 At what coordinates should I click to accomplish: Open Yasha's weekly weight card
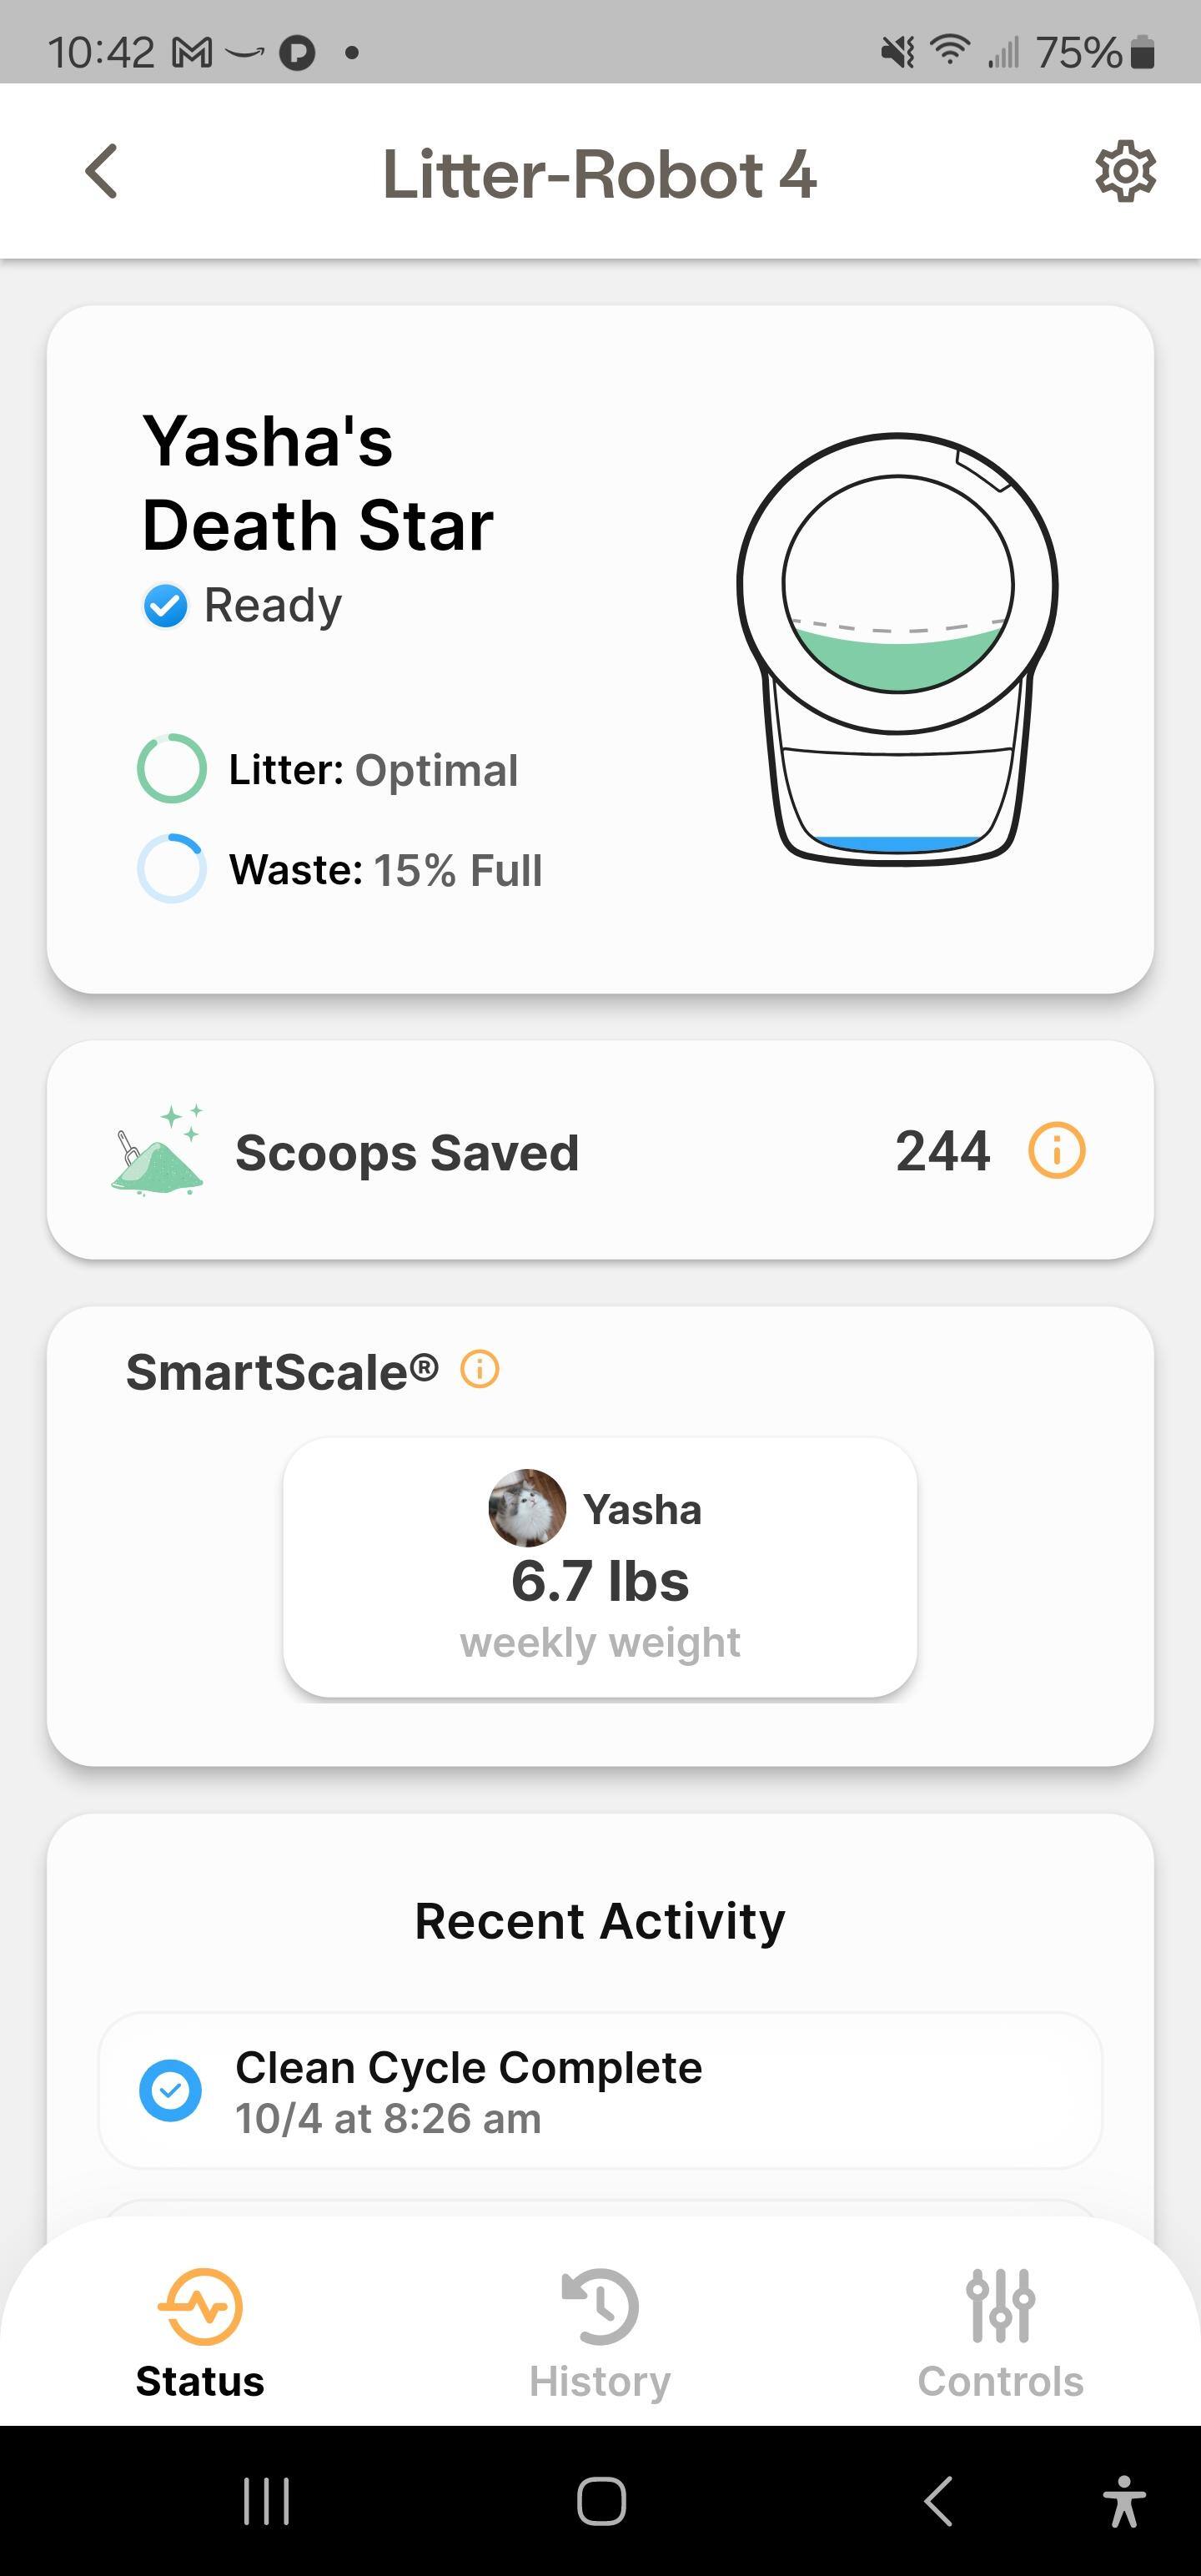600,1567
